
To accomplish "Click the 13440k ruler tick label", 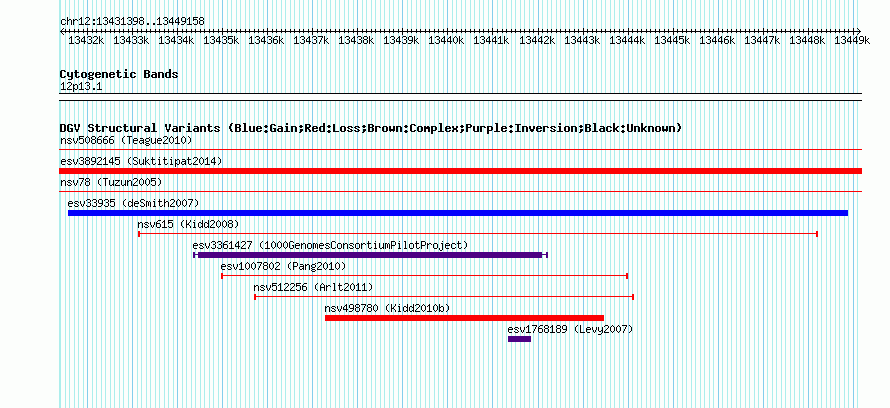I will click(447, 40).
